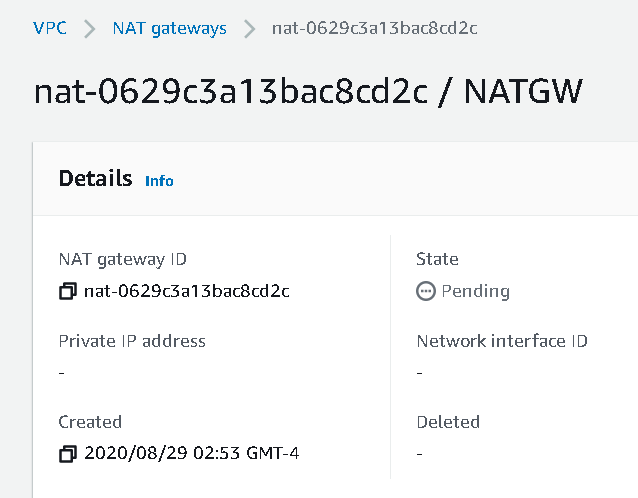
Task: Click the Pending status icon
Action: pyautogui.click(x=426, y=292)
